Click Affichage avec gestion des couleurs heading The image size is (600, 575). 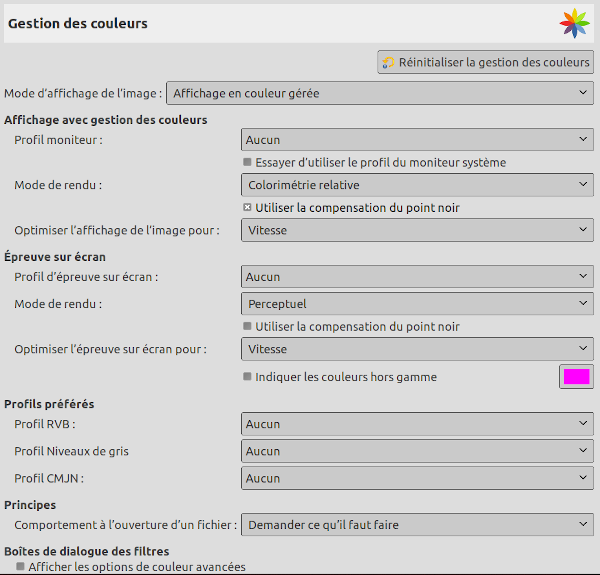coord(106,120)
